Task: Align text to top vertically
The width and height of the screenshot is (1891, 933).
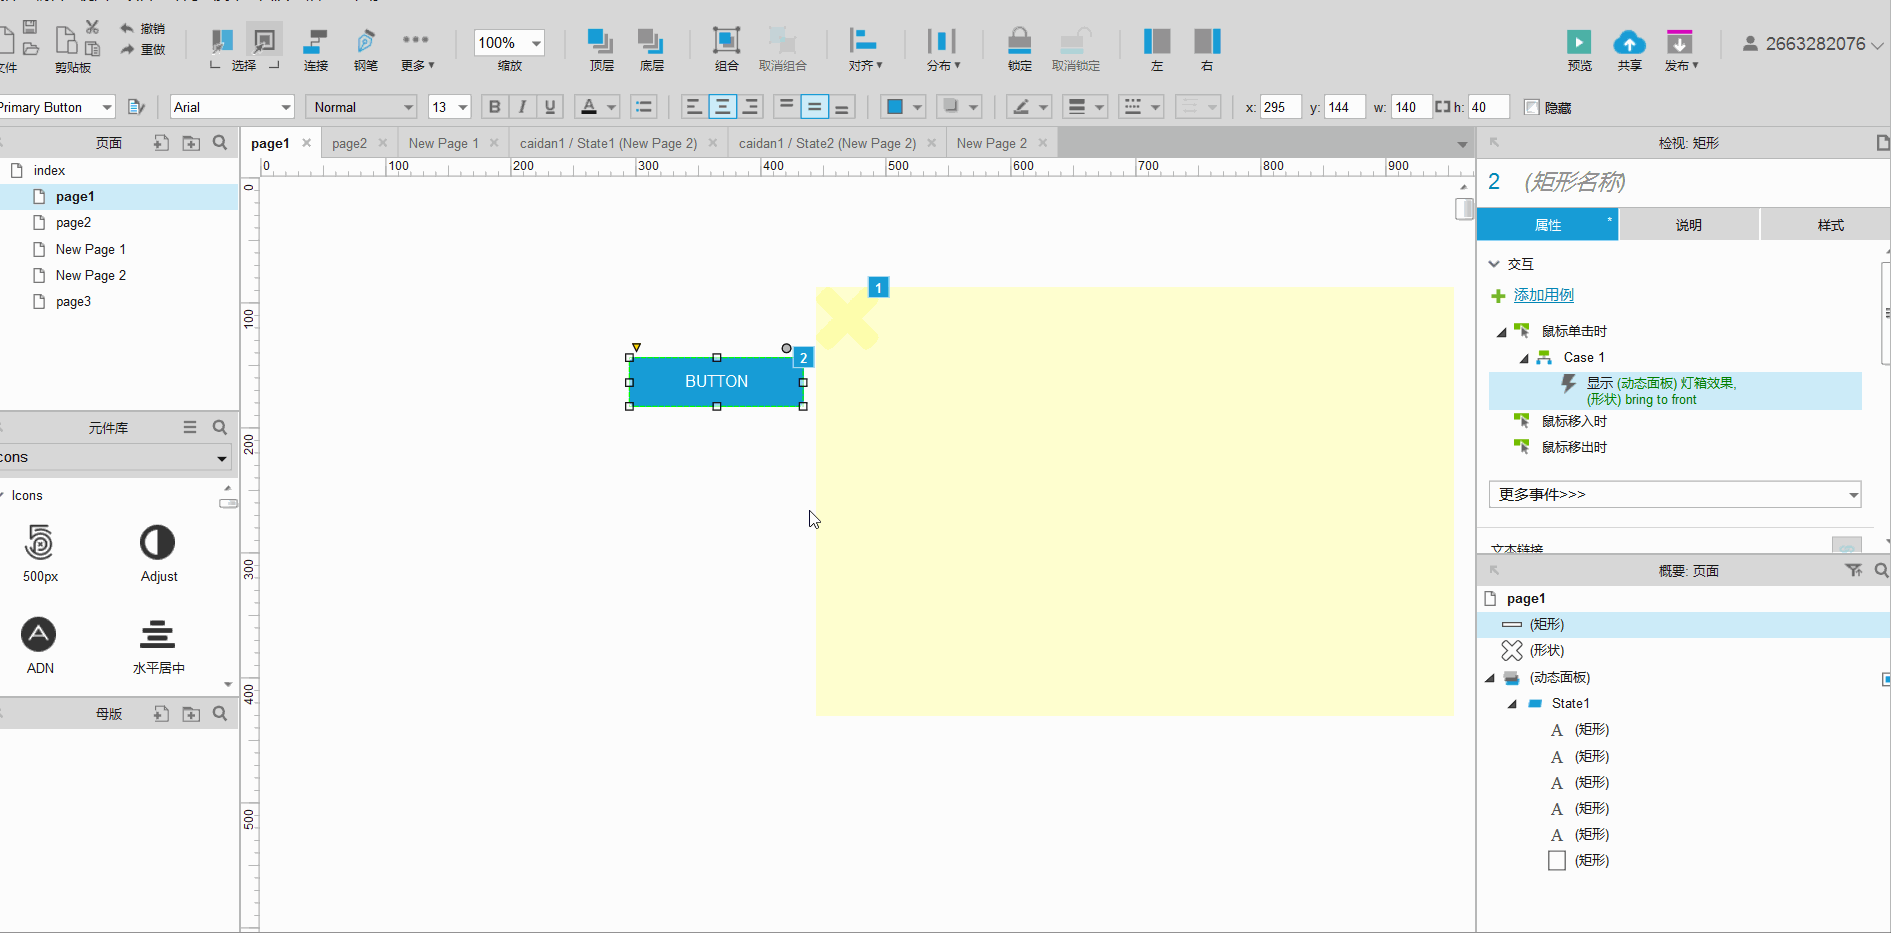Action: click(786, 107)
